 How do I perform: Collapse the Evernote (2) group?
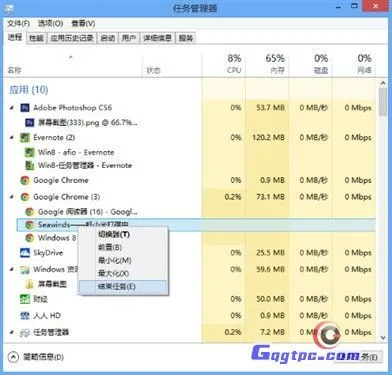[12, 137]
